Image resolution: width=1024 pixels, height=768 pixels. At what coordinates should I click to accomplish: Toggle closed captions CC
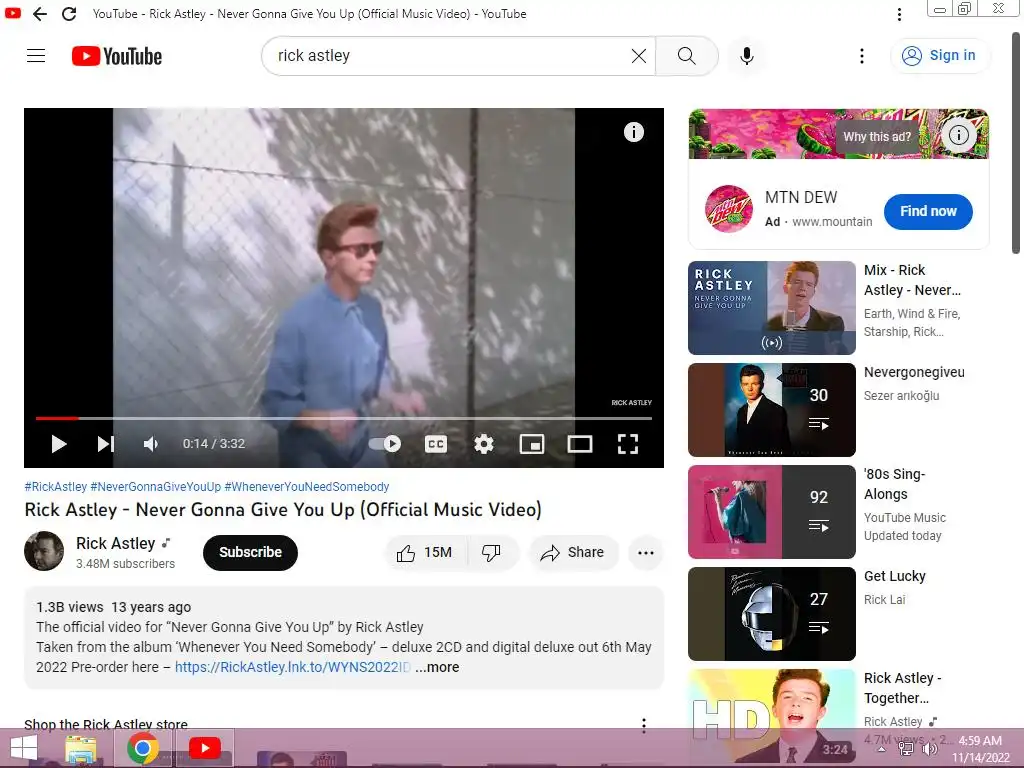tap(436, 444)
